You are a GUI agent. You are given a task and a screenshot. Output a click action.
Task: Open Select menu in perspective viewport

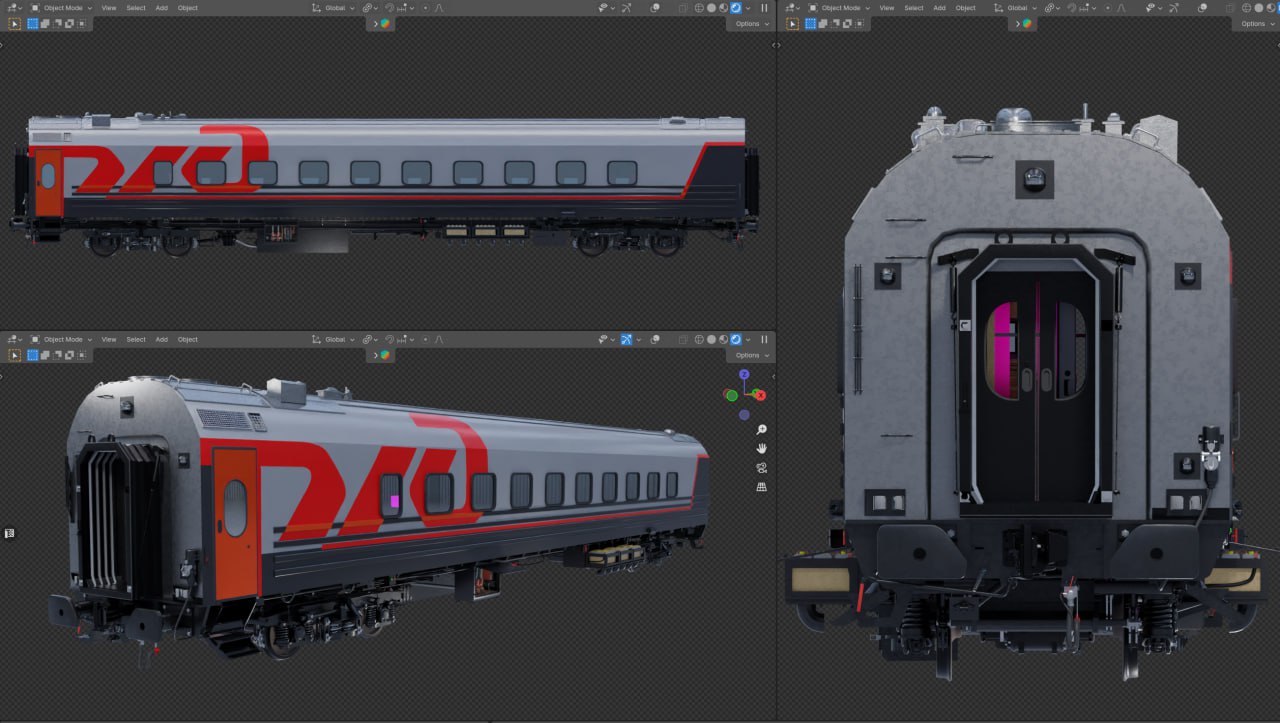pyautogui.click(x=136, y=340)
